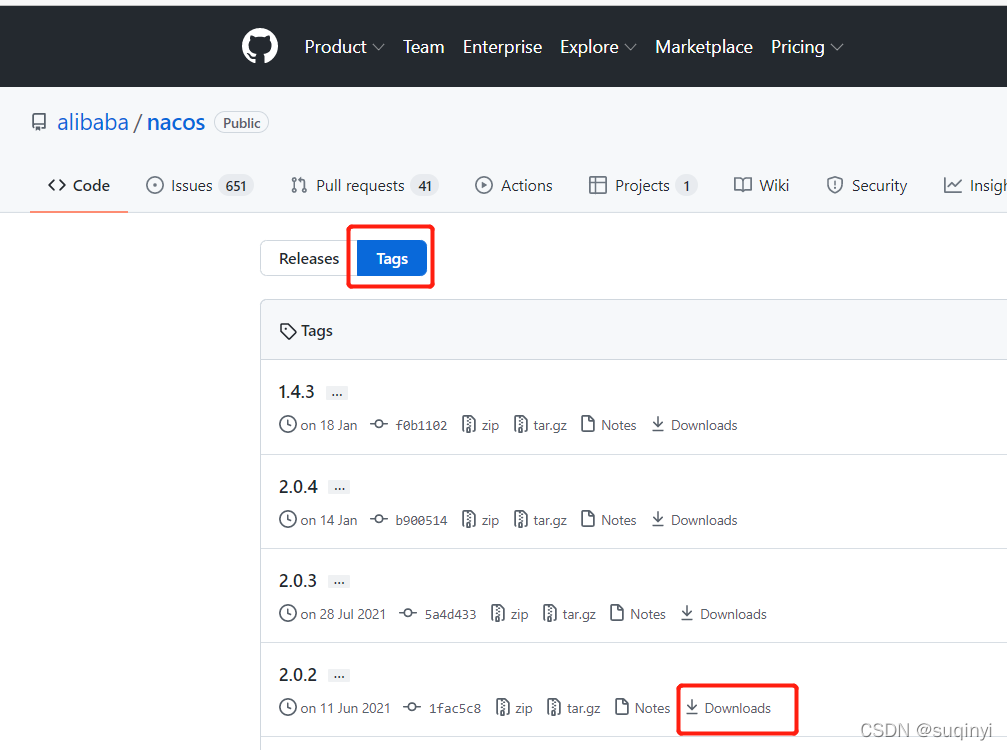Click the Issues count badge 651
The image size is (1007, 750).
point(236,186)
